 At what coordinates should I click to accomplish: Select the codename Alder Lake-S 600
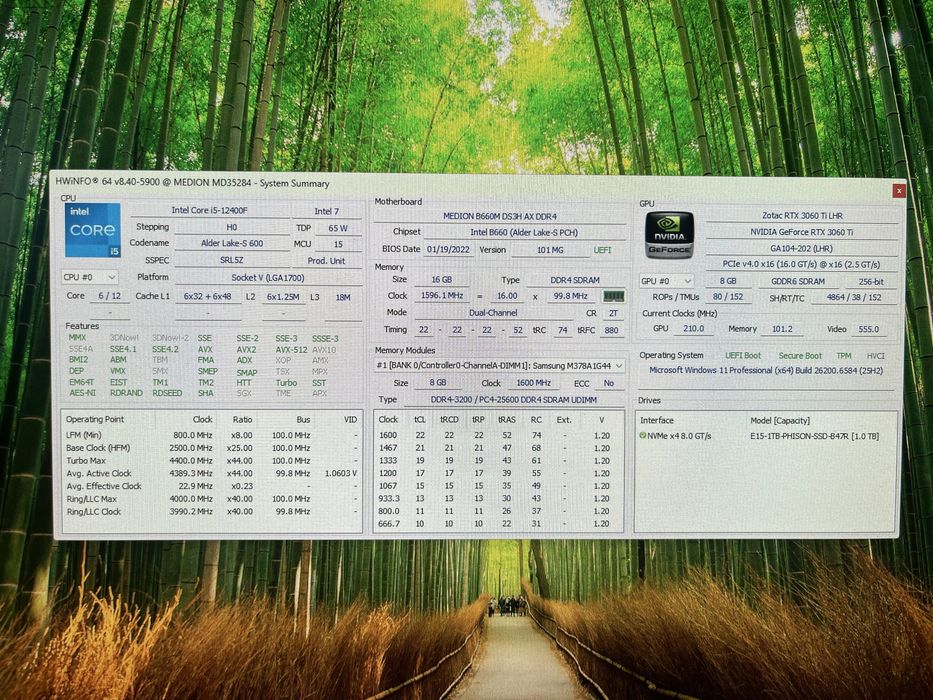click(x=231, y=243)
